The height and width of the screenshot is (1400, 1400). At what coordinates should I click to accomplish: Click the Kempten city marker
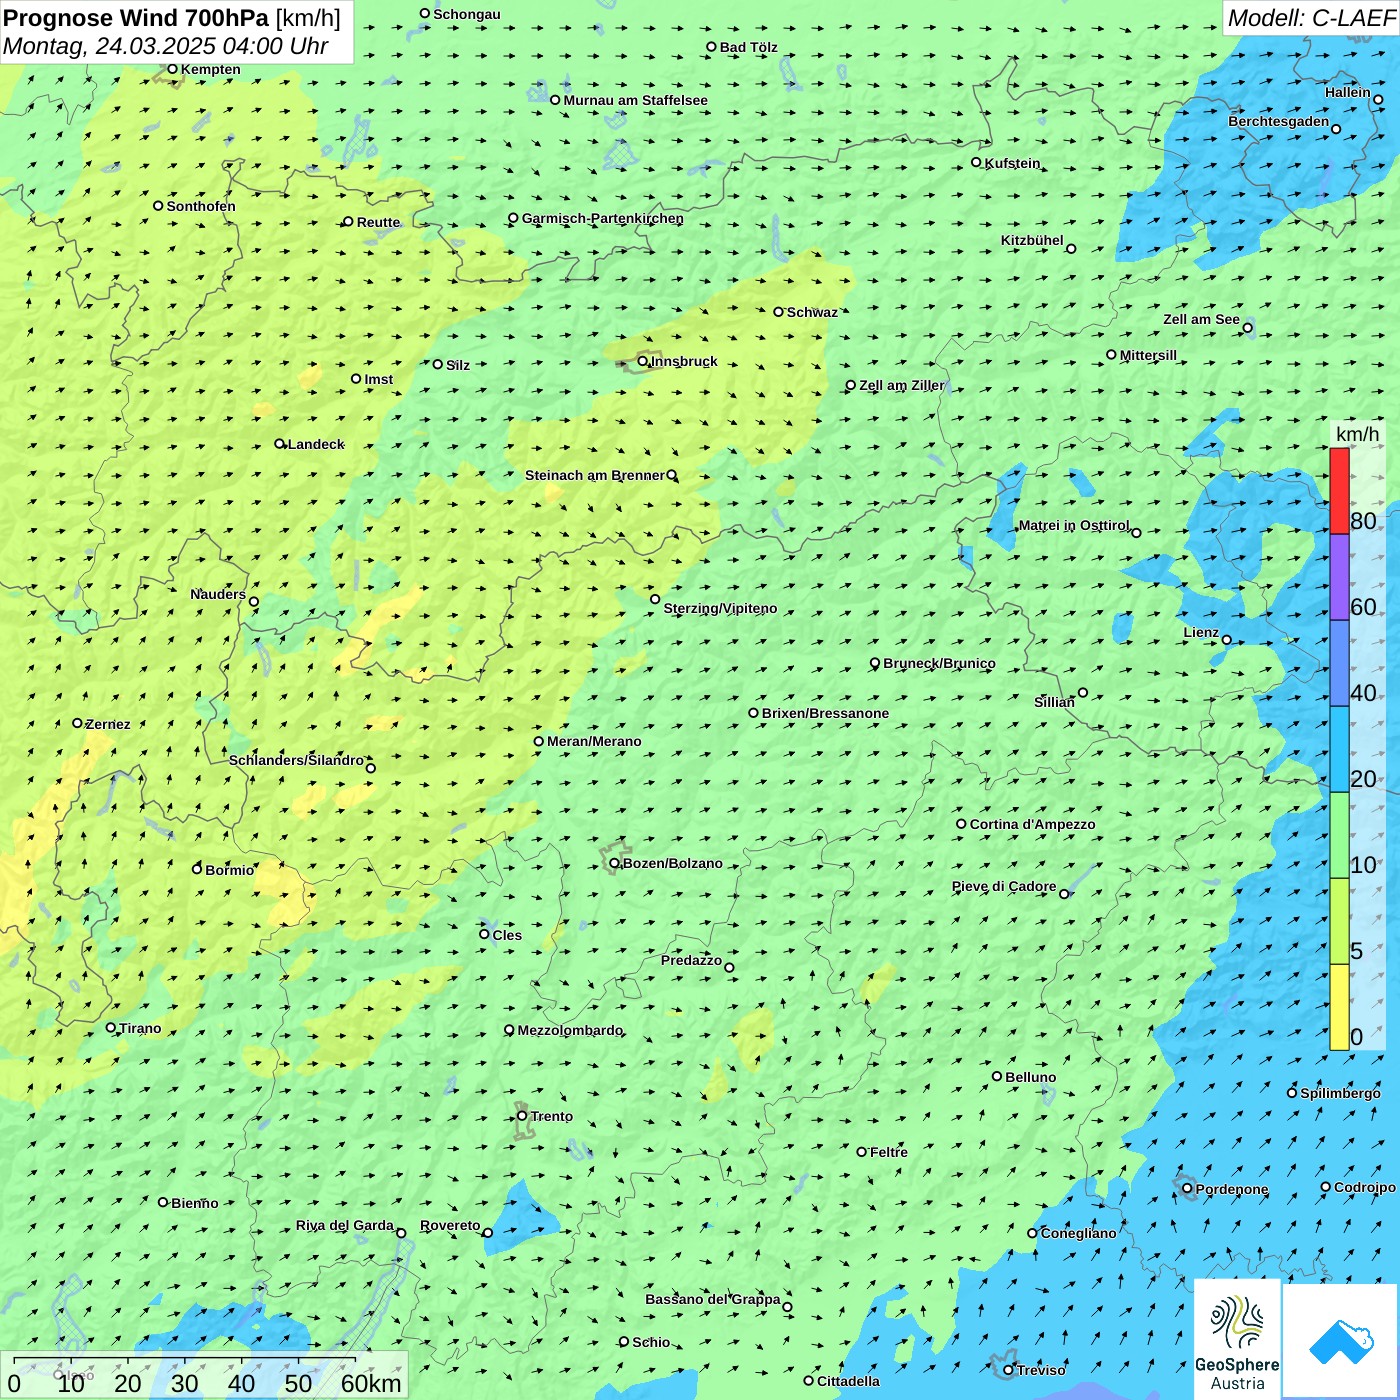click(x=172, y=69)
